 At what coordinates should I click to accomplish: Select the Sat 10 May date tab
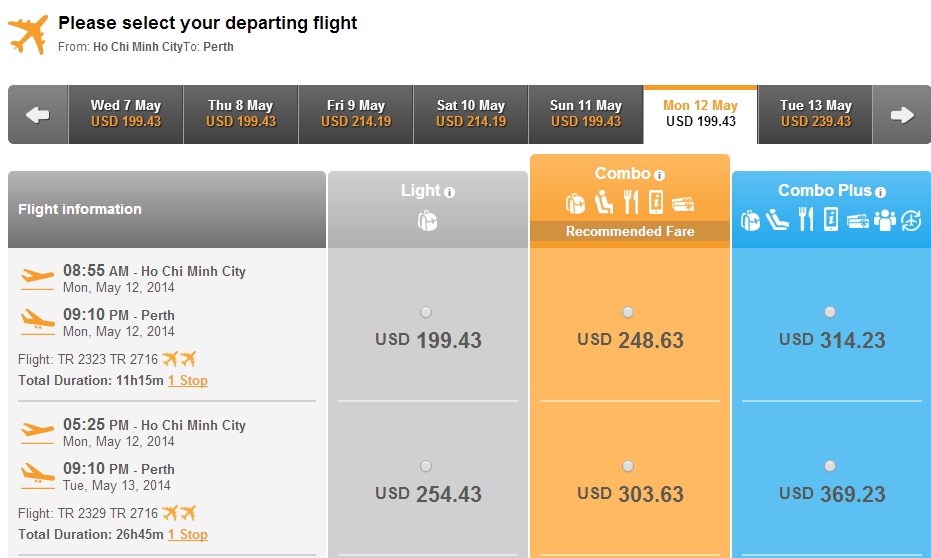pos(471,115)
